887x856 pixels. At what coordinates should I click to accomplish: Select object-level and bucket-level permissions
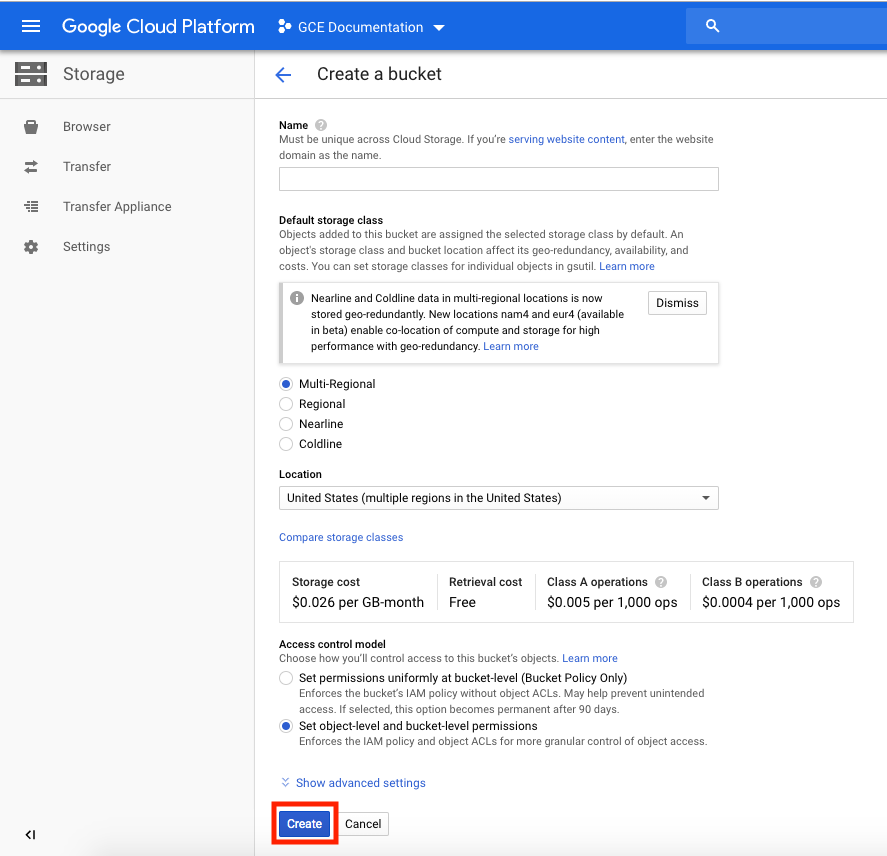tap(286, 726)
